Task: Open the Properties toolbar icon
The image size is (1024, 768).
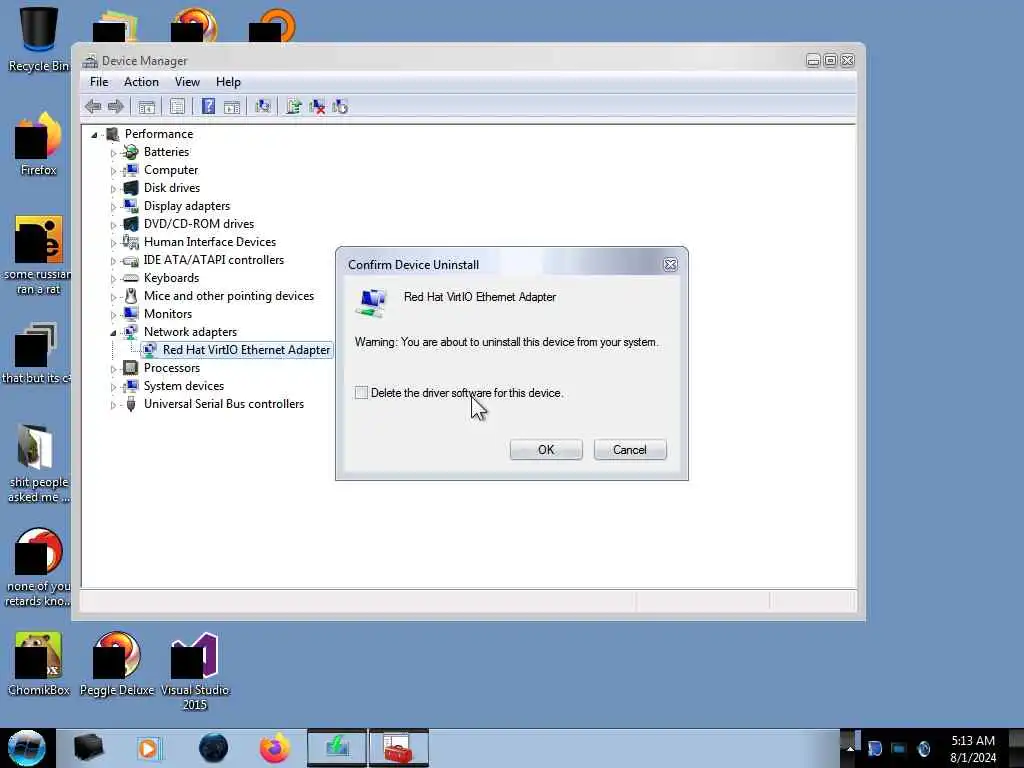Action: 178,106
